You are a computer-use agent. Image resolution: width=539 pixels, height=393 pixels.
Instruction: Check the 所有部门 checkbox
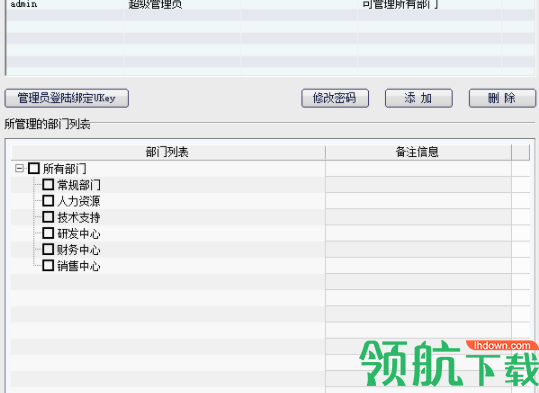(x=34, y=168)
